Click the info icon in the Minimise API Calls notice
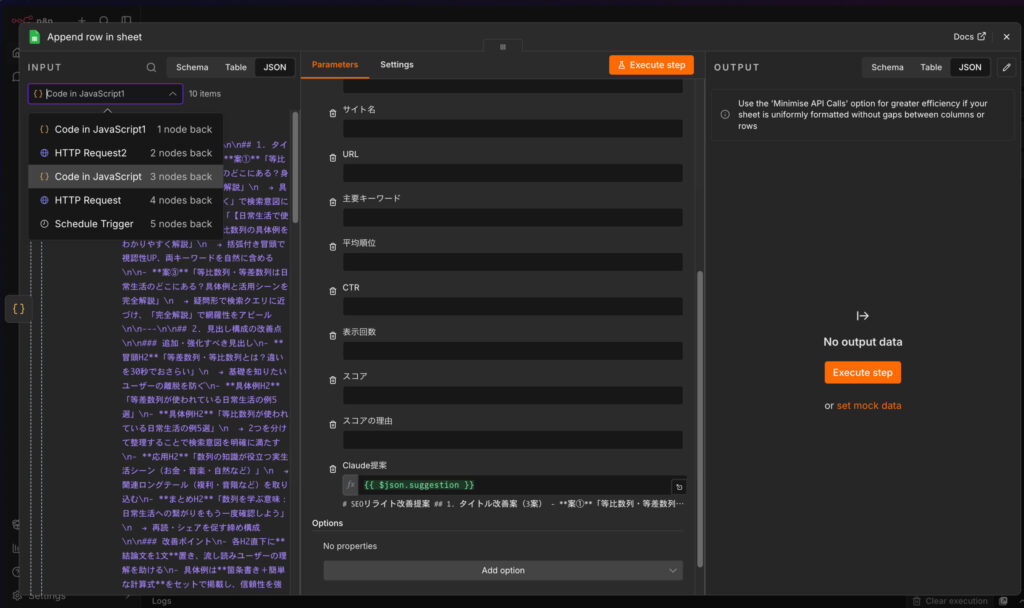Image resolution: width=1024 pixels, height=608 pixels. [x=725, y=114]
